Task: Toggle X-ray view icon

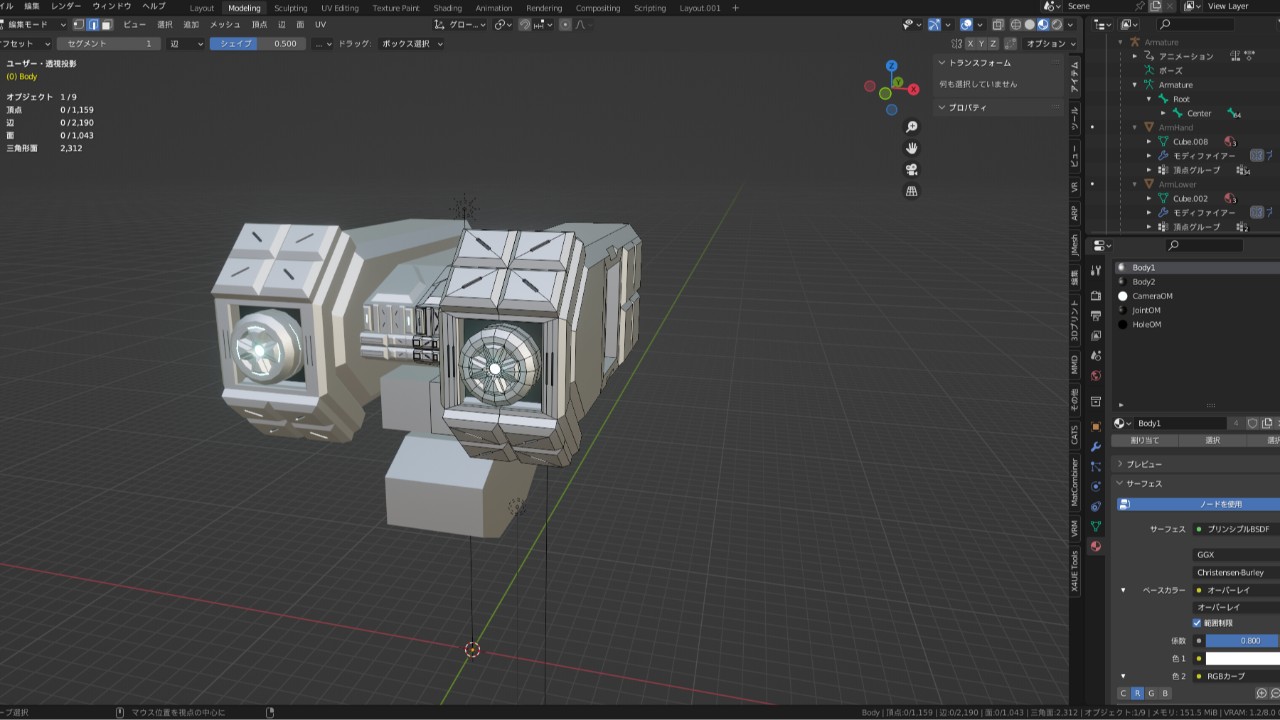Action: coord(997,25)
